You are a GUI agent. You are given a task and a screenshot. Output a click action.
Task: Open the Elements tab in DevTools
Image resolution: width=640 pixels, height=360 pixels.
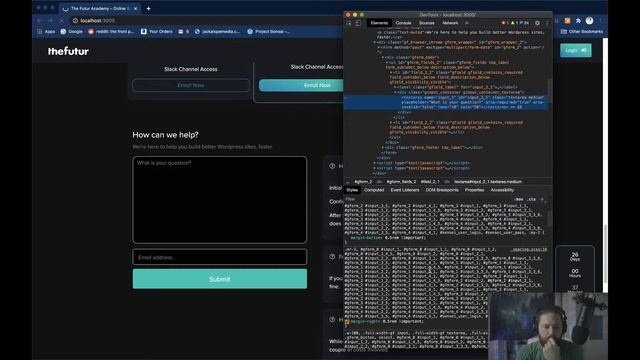(x=379, y=23)
